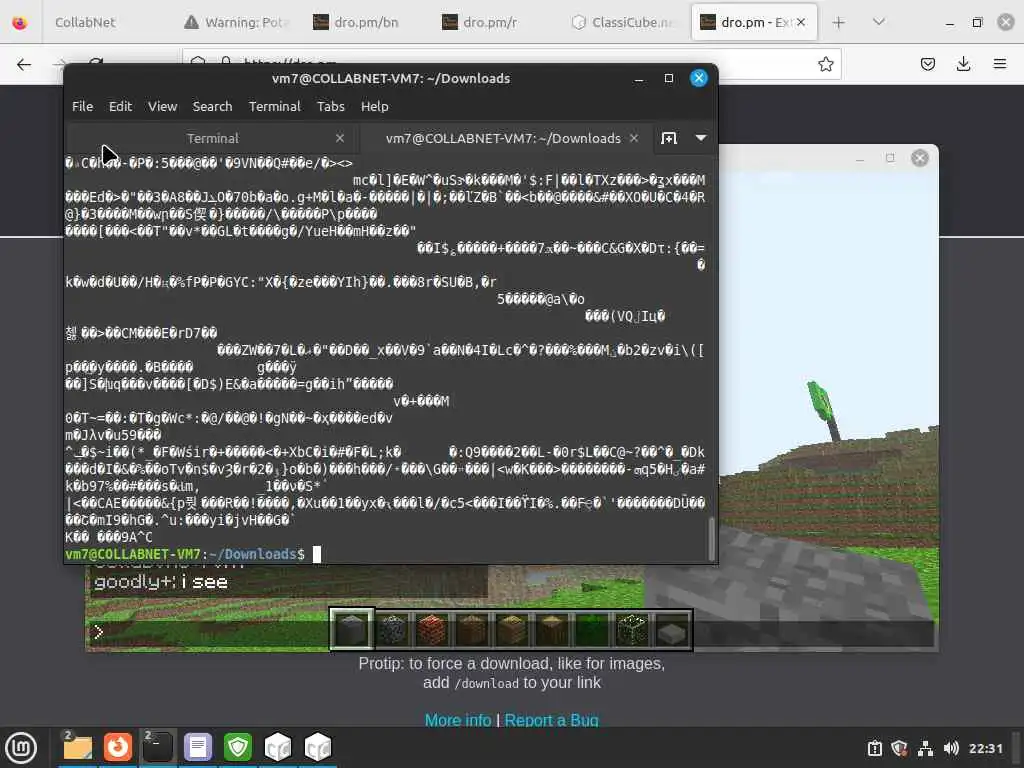Select the log block hotbar slot
This screenshot has width=1024, height=768.
(x=552, y=630)
